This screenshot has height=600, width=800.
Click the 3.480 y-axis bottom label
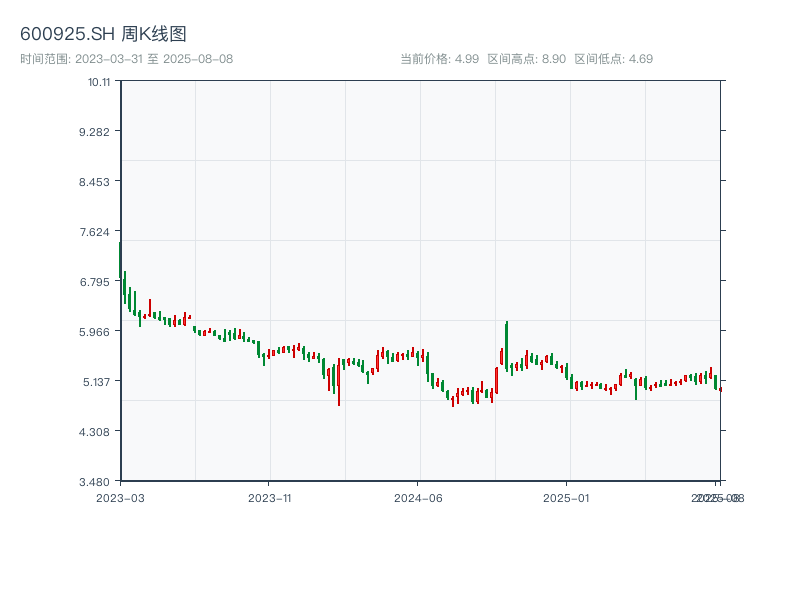click(x=98, y=481)
